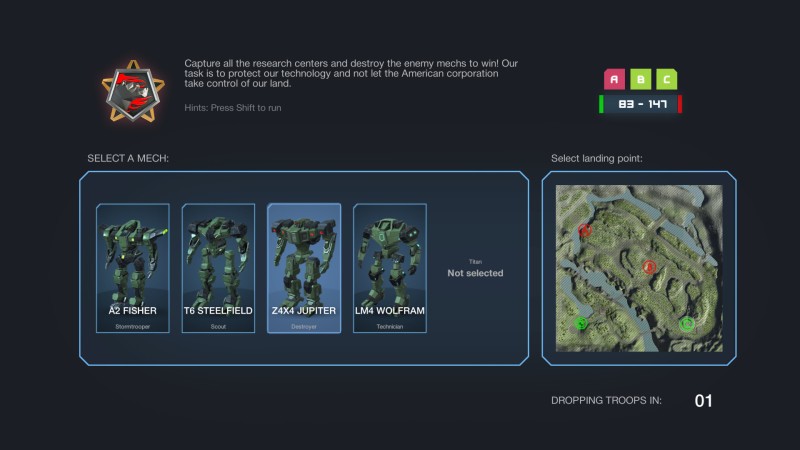The image size is (800, 450).
Task: Click the 'SELECT A MECH:' heading
Action: point(128,159)
